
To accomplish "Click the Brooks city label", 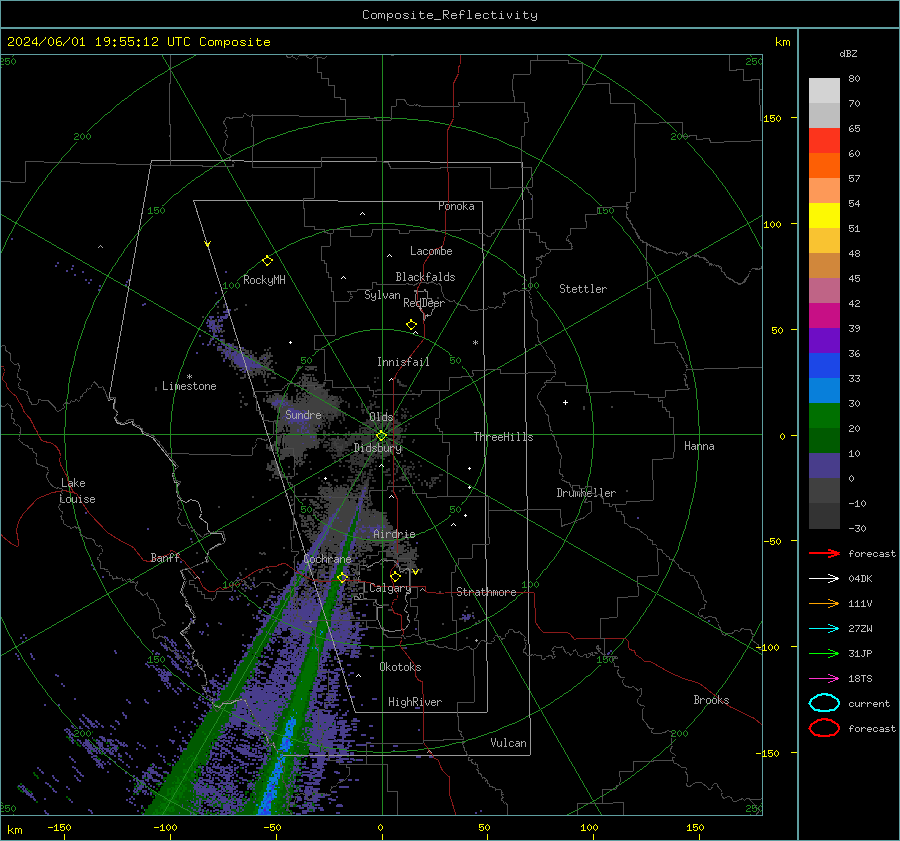I will [x=711, y=700].
